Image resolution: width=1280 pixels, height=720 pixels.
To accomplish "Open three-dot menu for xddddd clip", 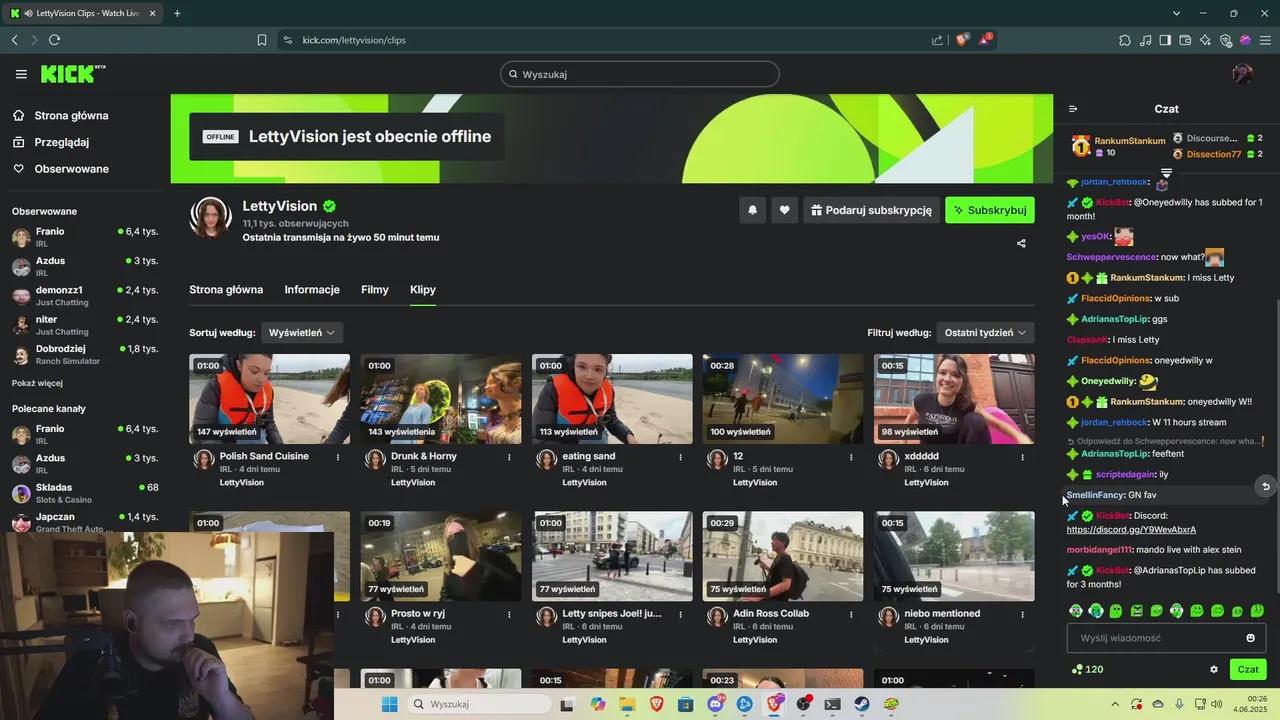I will pos(1022,457).
